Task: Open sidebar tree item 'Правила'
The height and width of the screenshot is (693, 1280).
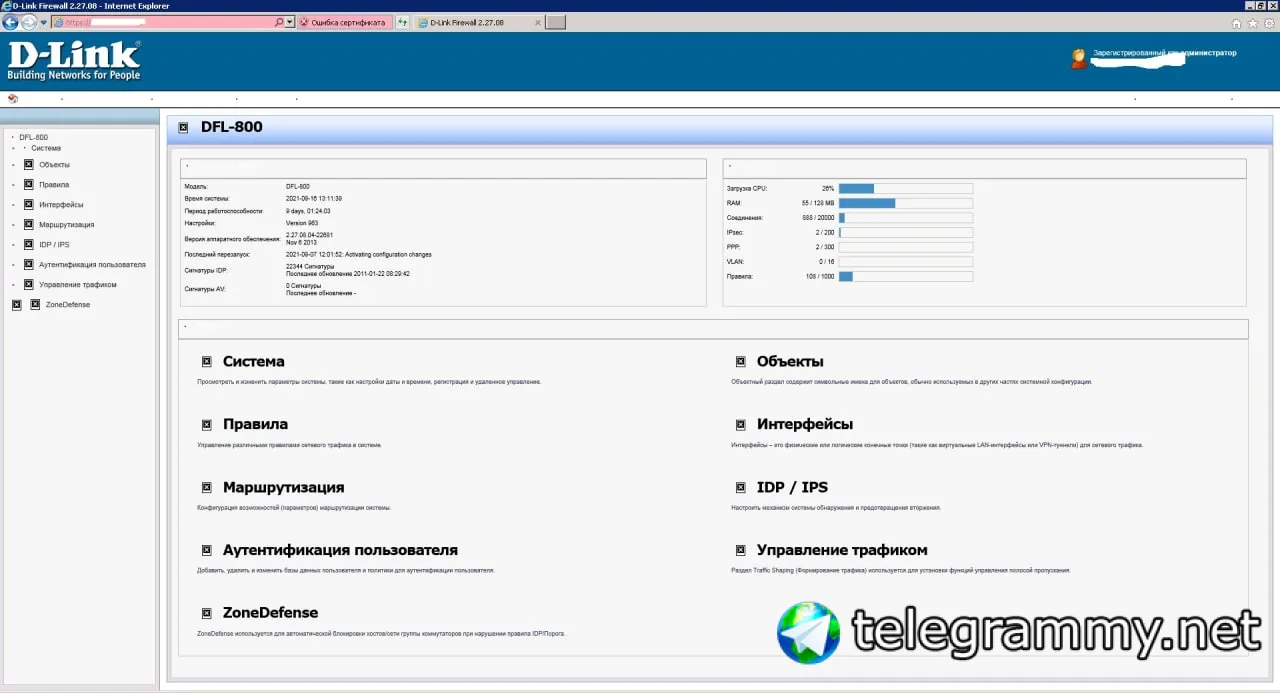Action: pyautogui.click(x=54, y=184)
